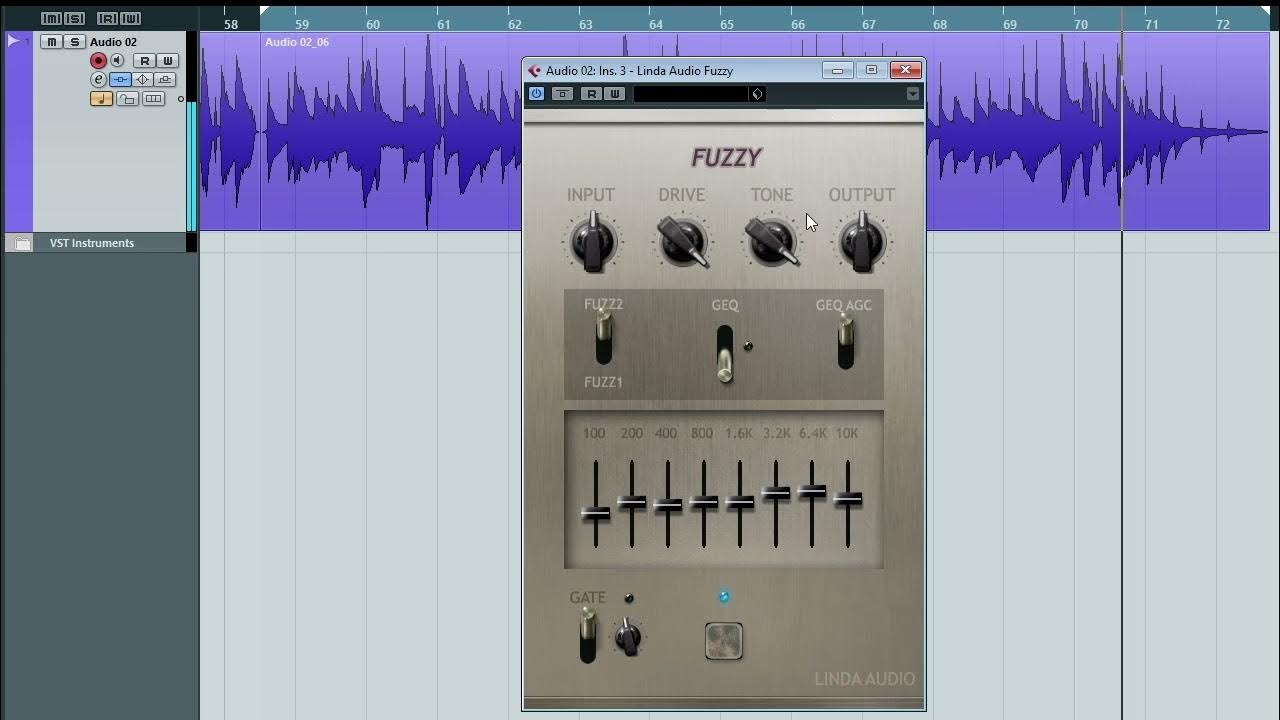Screen dimensions: 1280x720
Task: Click the LINDA AUDIO brand label
Action: (x=864, y=679)
